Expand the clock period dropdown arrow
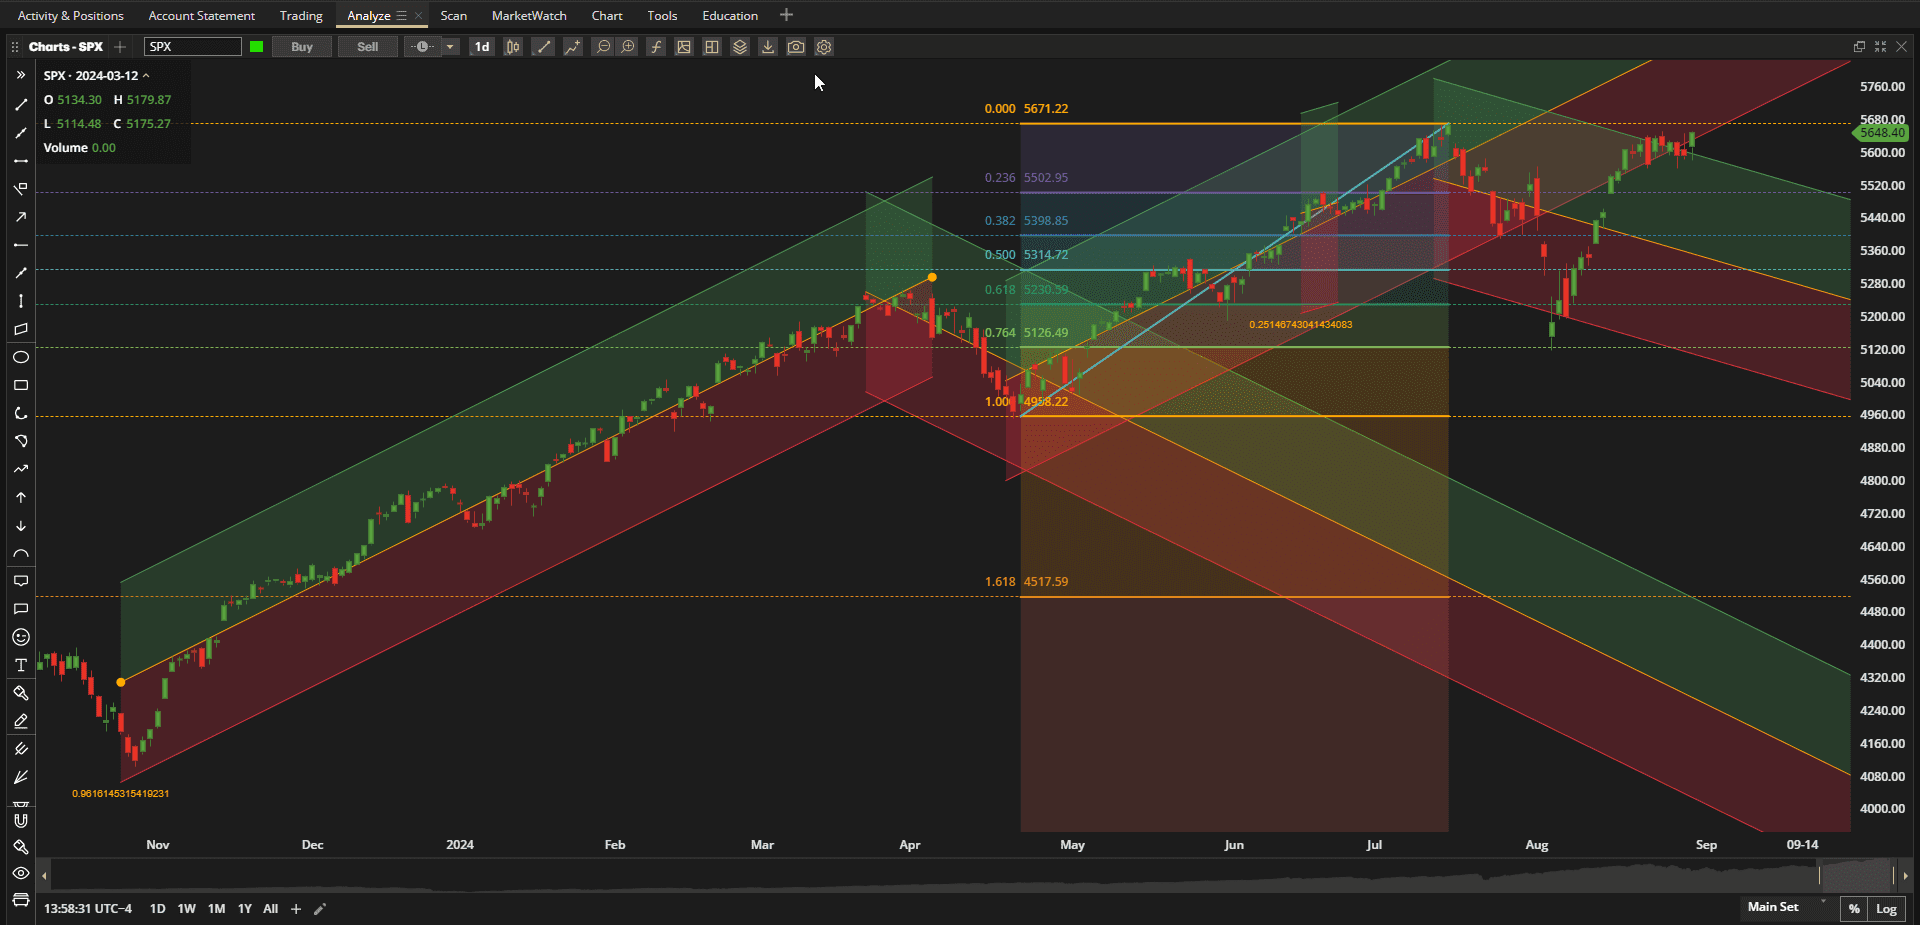This screenshot has height=925, width=1920. coord(450,47)
